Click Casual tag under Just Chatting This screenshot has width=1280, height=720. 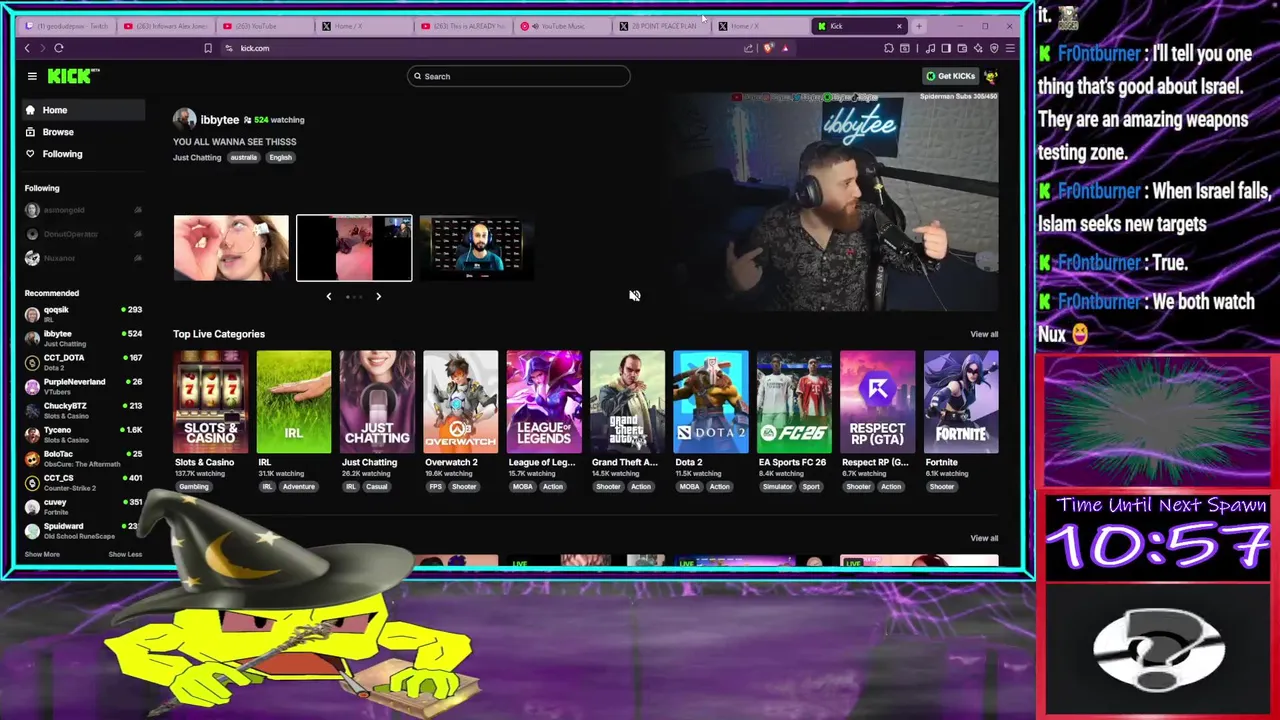click(376, 487)
